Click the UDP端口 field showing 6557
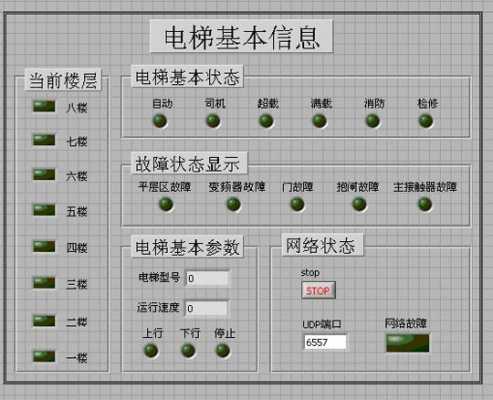The width and height of the screenshot is (493, 400). tap(325, 342)
